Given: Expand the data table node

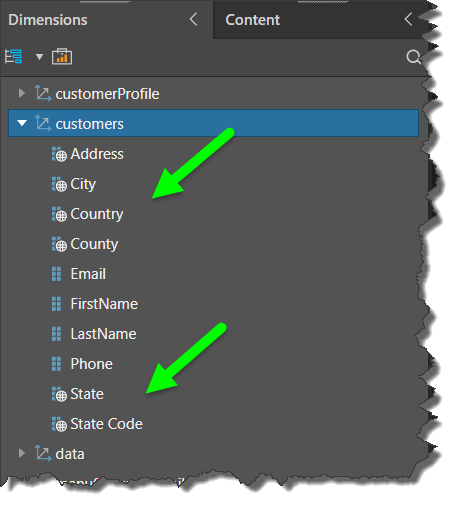Looking at the screenshot, I should point(22,453).
